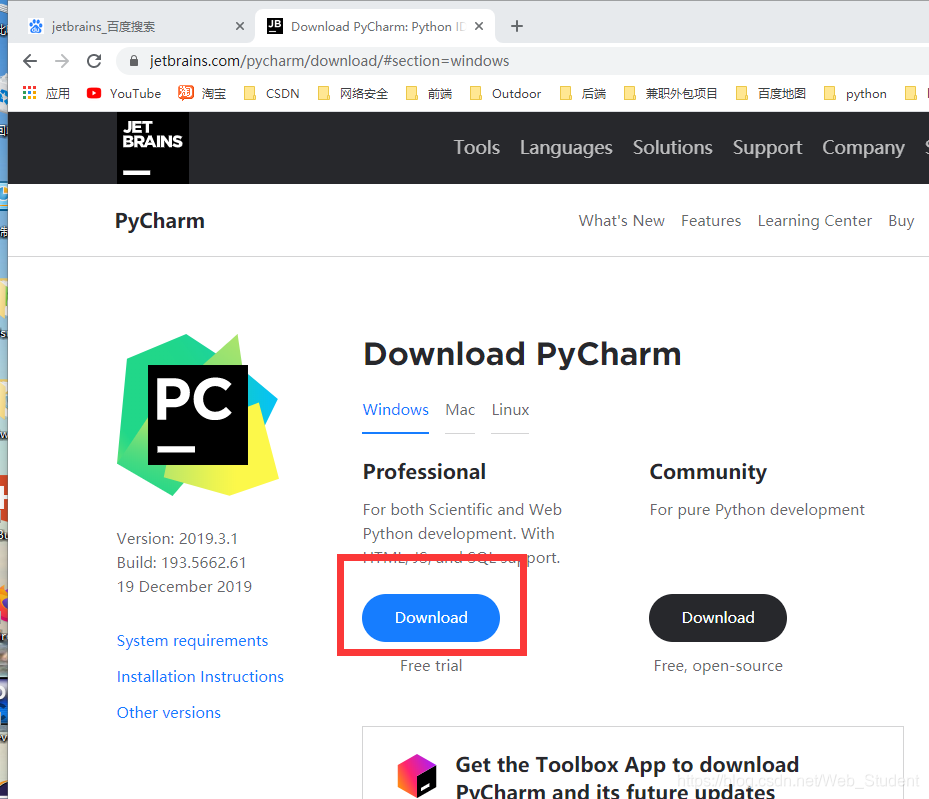Click the Buy link
The image size is (929, 799).
(x=901, y=221)
